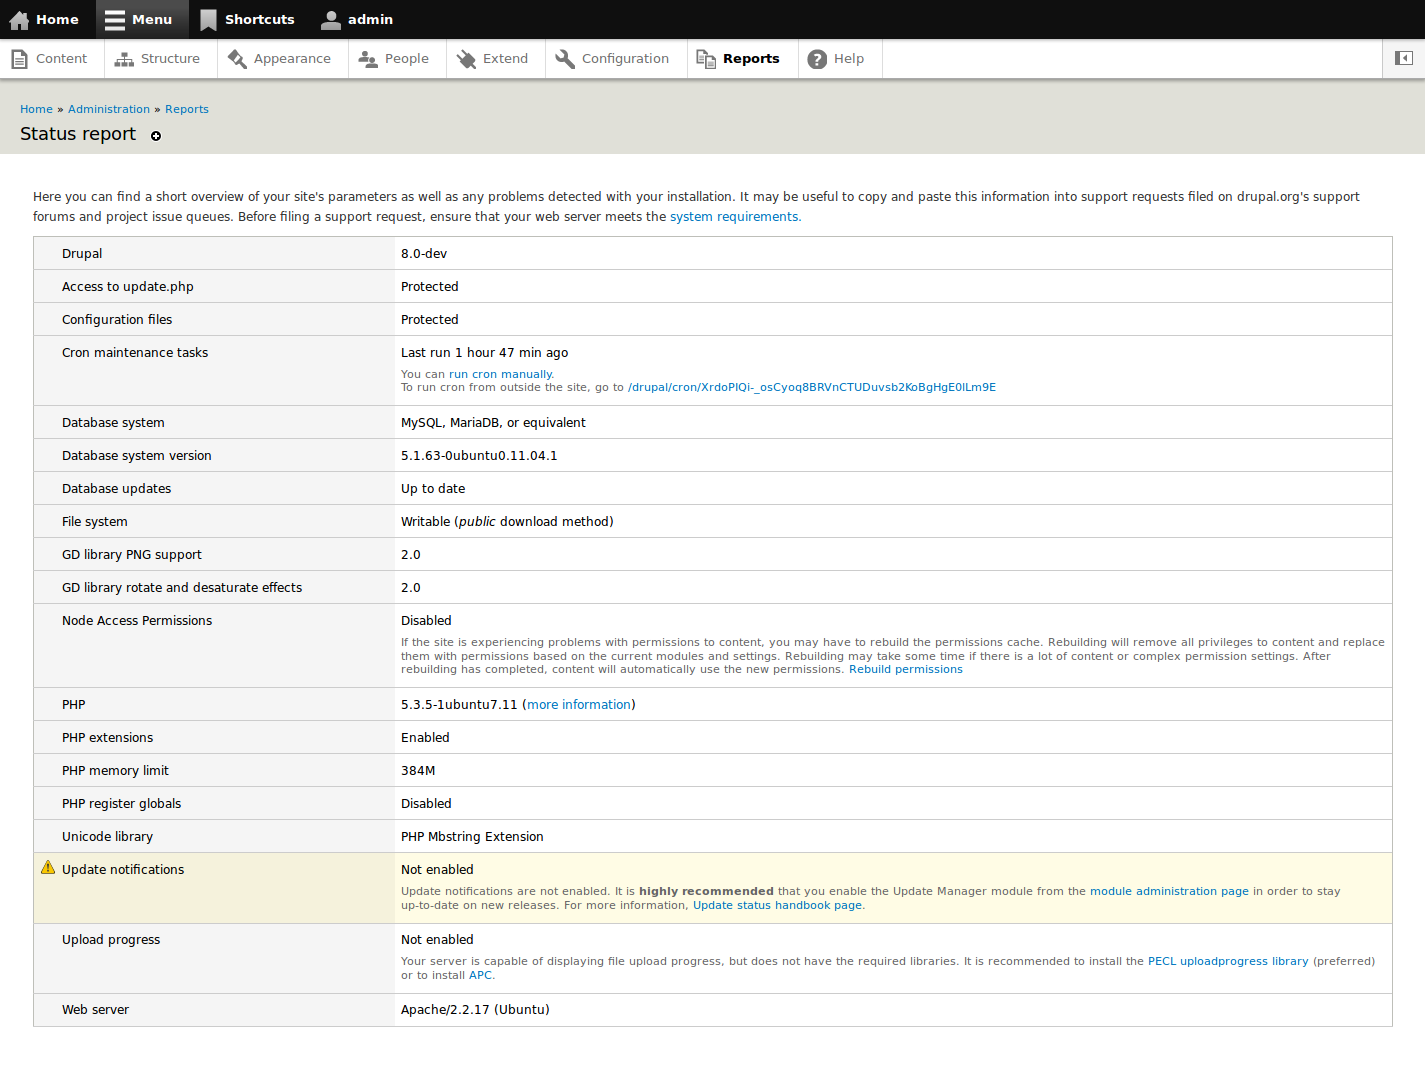Click the Rebuild permissions link

coord(906,670)
